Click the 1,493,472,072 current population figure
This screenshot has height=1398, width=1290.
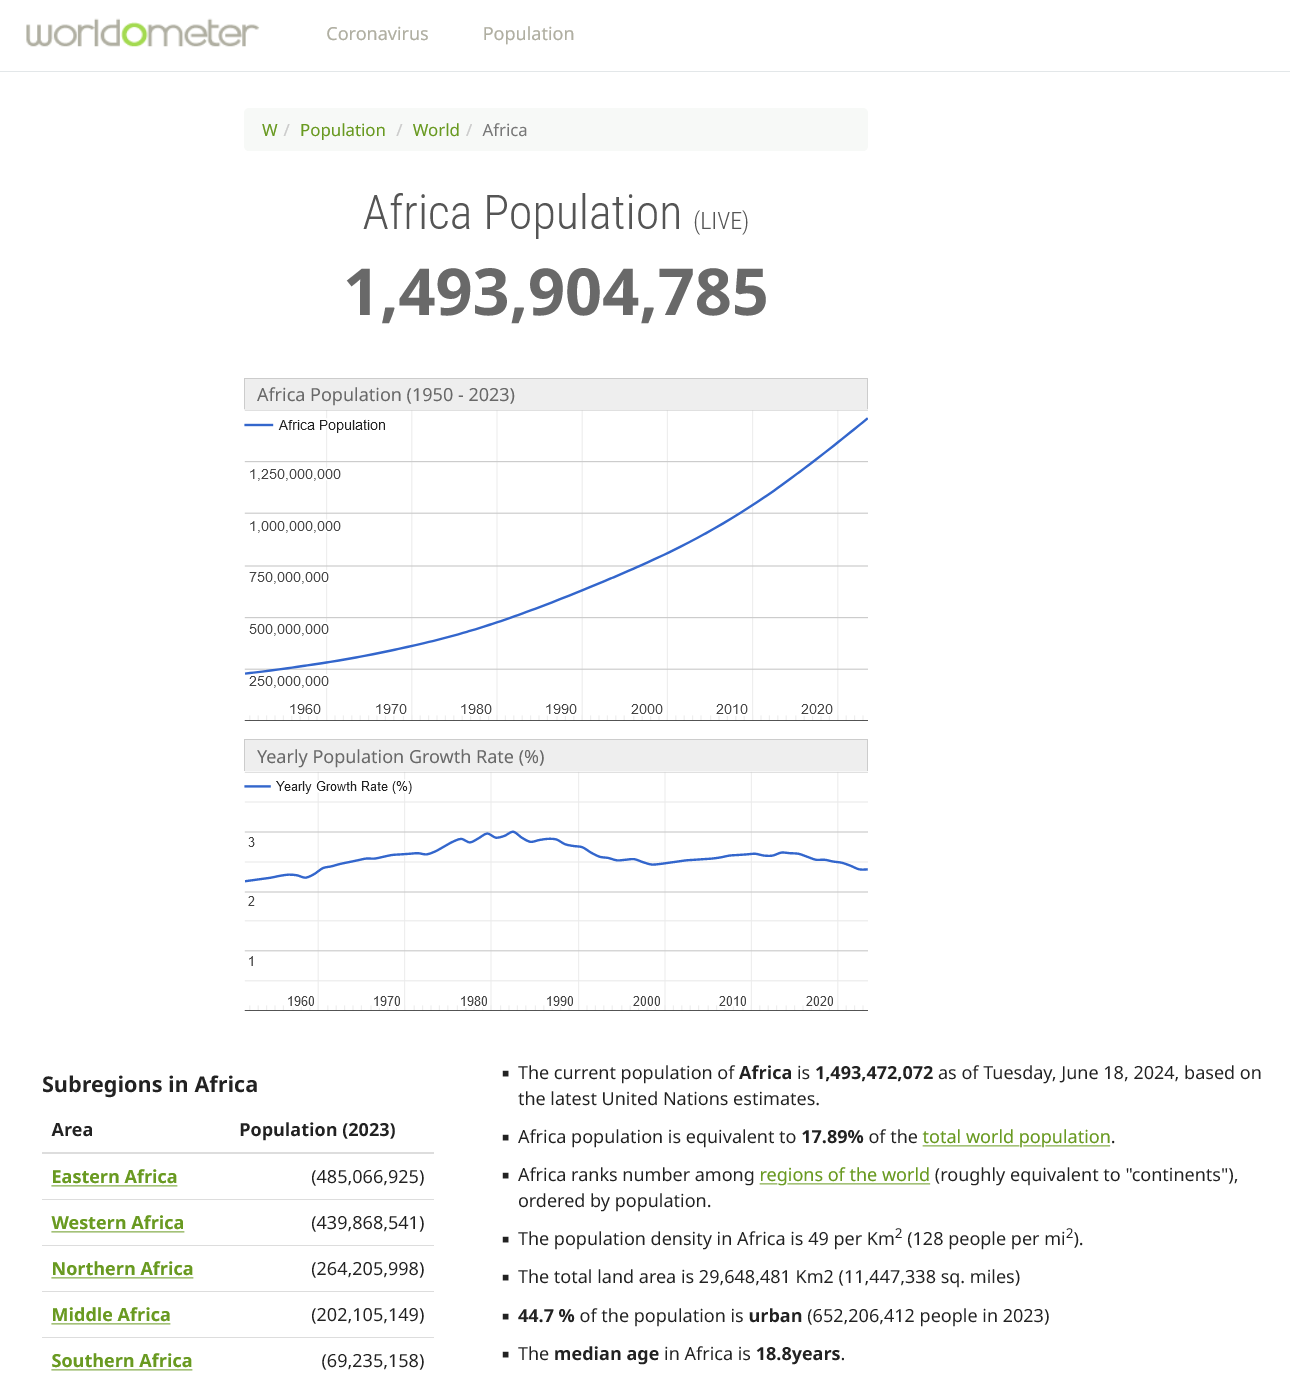point(874,1073)
